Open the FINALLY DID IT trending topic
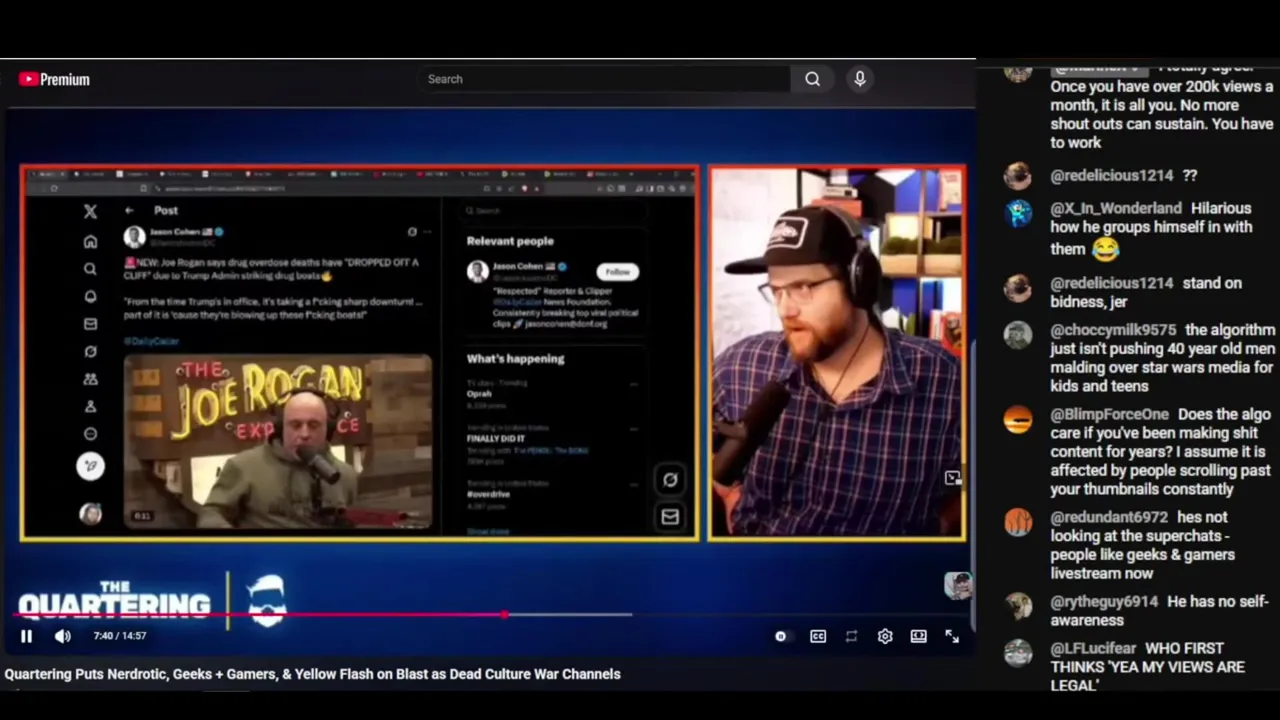1280x720 pixels. point(496,439)
